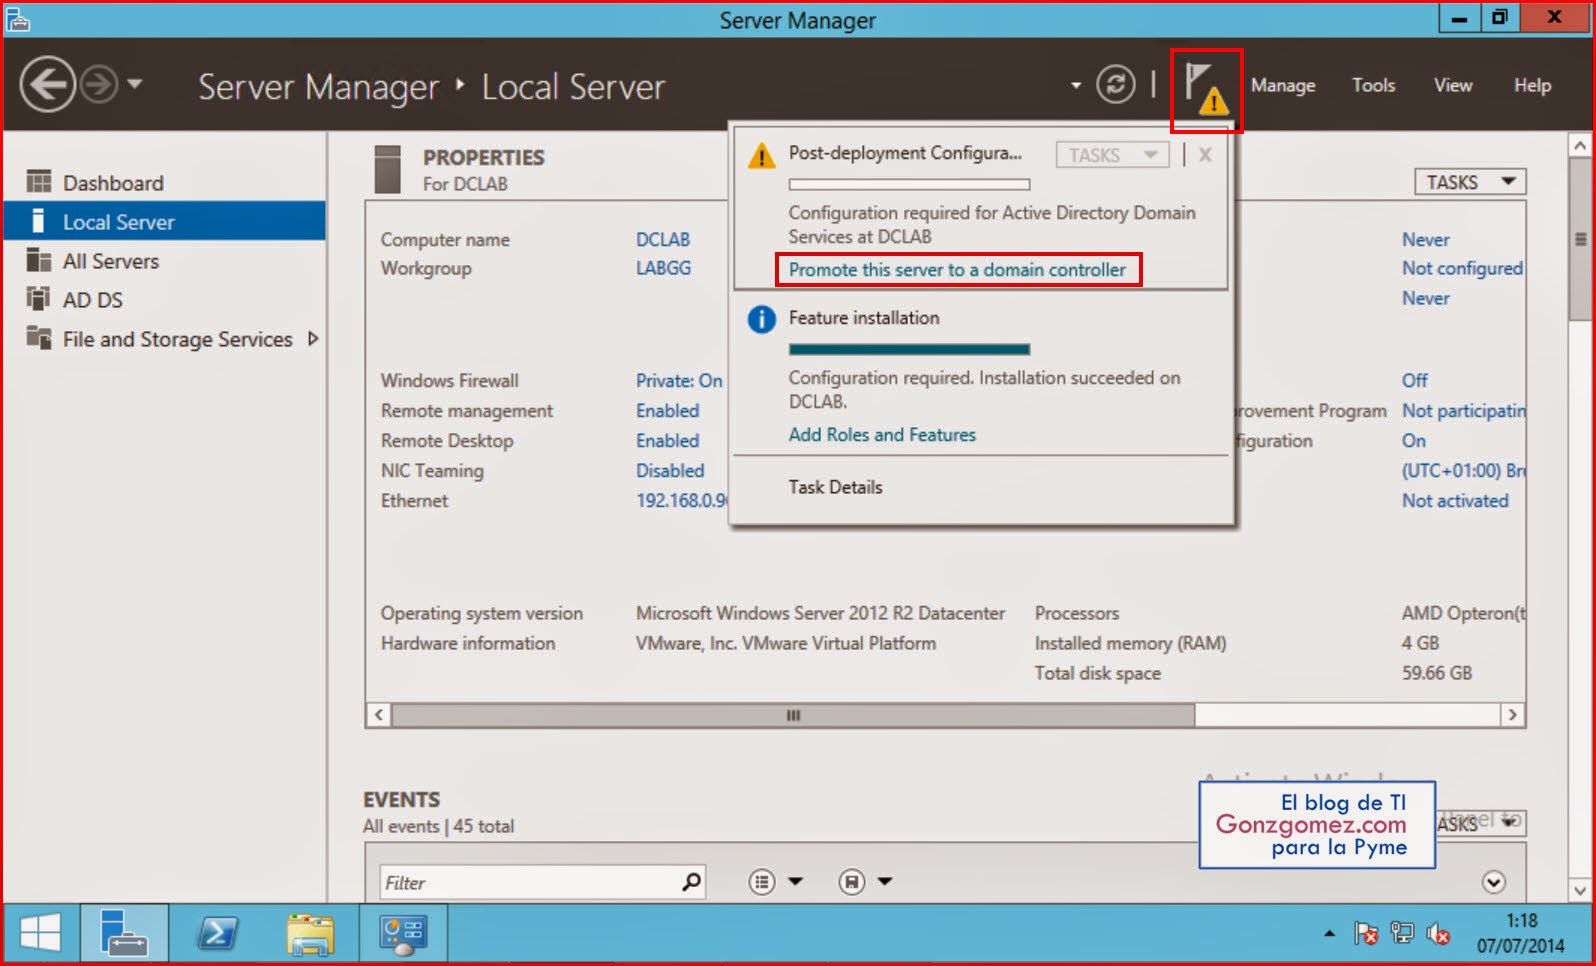Viewport: 1596px width, 966px height.
Task: Click the Not activated link
Action: click(x=1455, y=501)
